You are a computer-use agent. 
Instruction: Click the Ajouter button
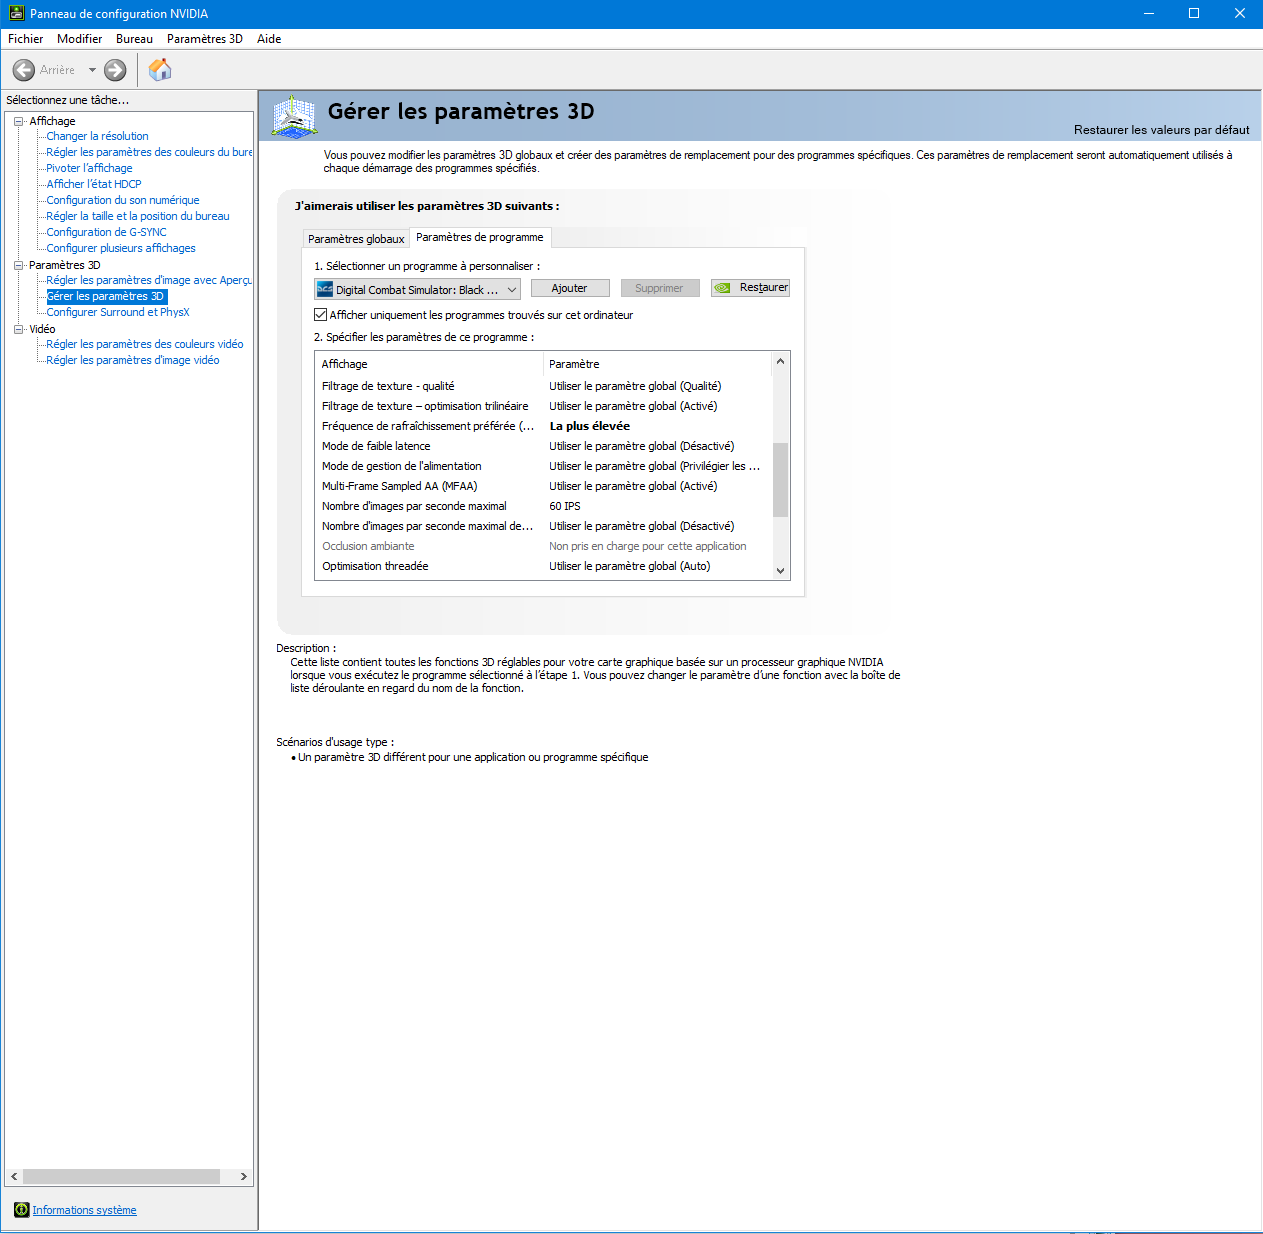[x=570, y=288]
